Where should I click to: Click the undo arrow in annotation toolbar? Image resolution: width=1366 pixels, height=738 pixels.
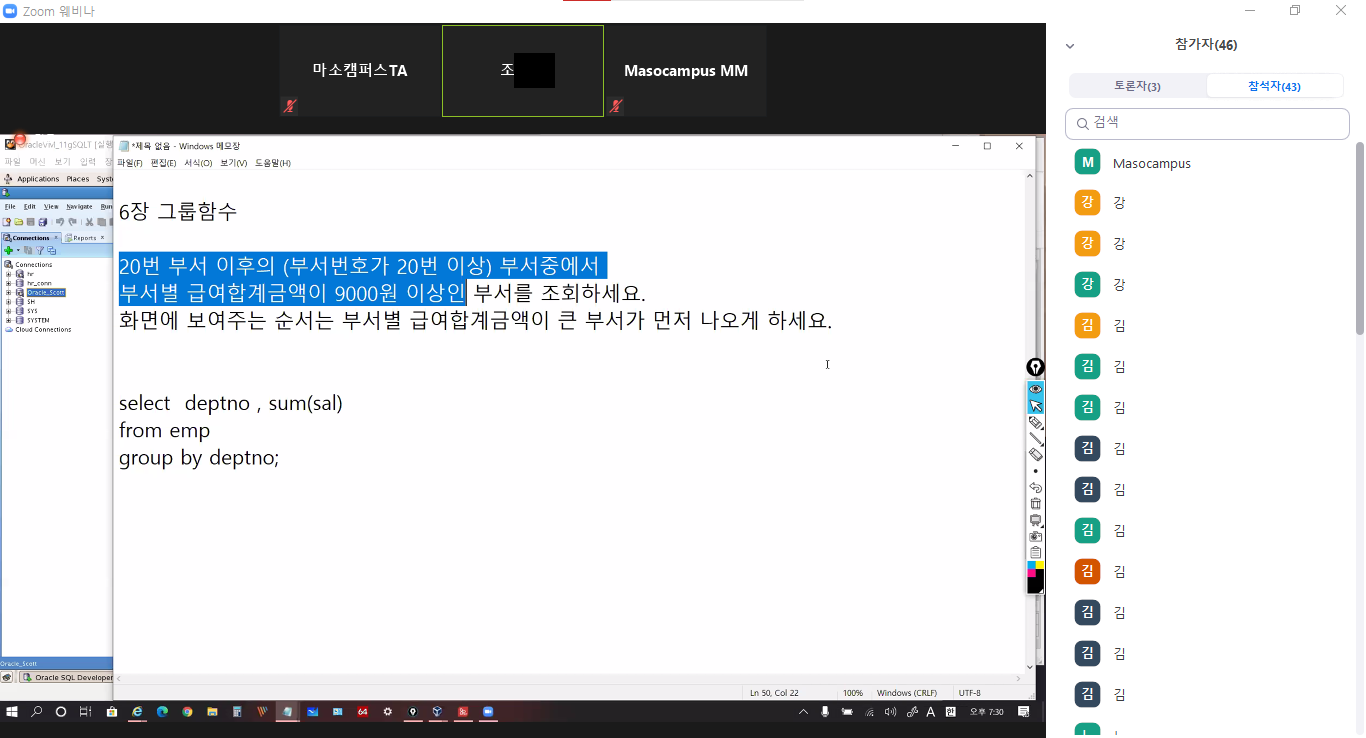pyautogui.click(x=1035, y=487)
